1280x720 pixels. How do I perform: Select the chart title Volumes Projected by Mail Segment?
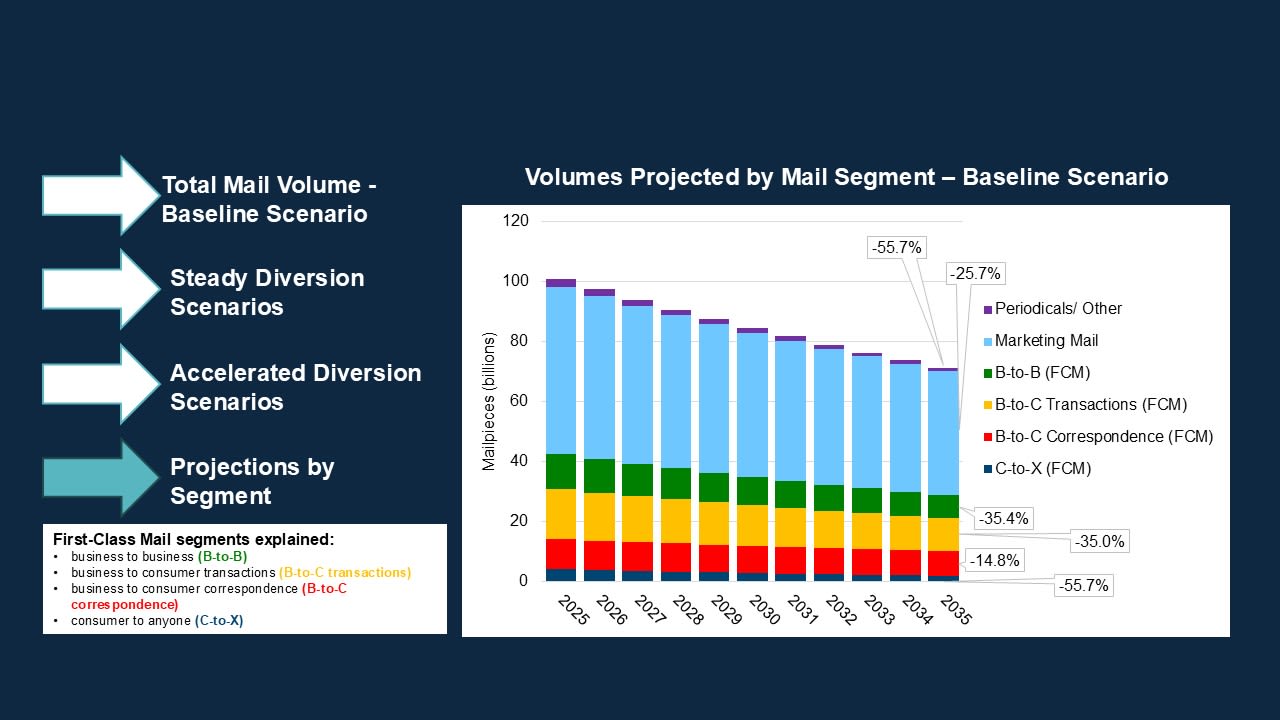846,177
